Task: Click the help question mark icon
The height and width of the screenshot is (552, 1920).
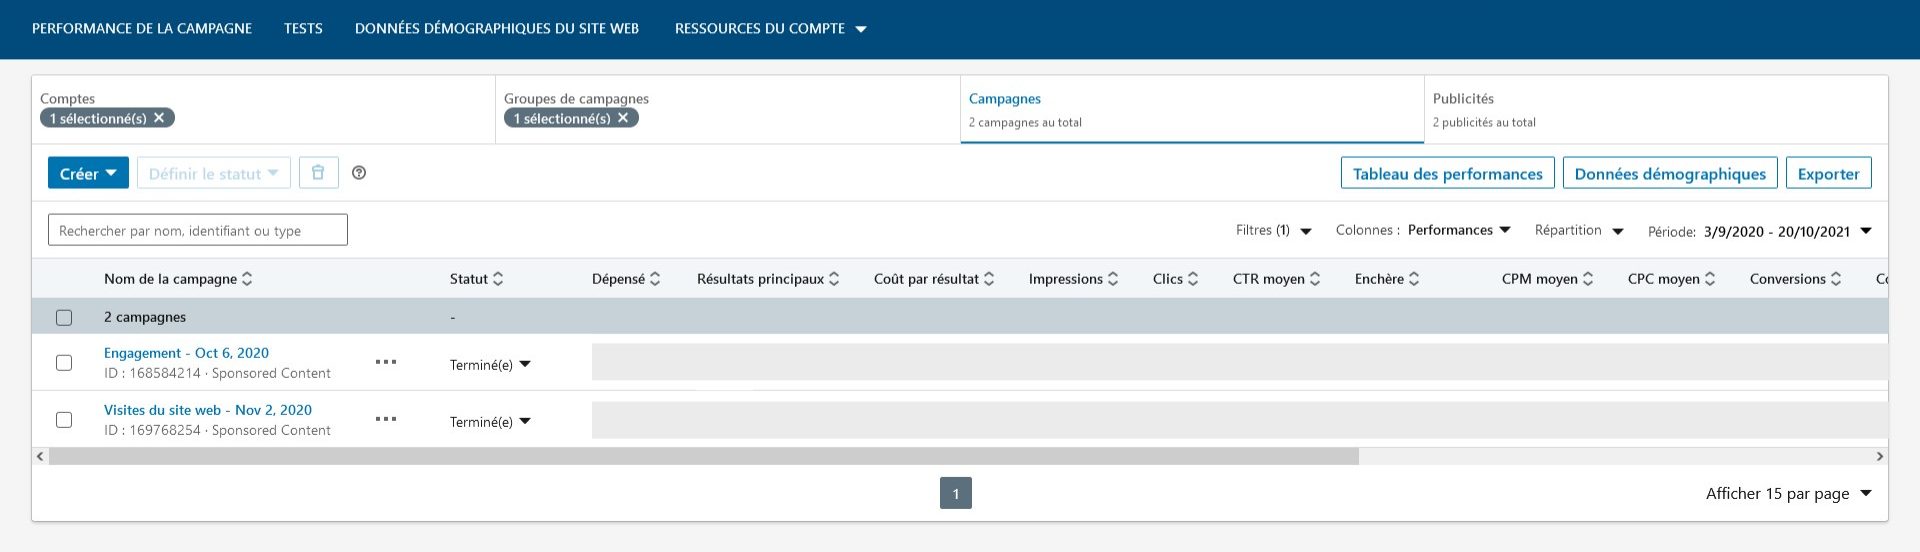Action: pos(359,173)
